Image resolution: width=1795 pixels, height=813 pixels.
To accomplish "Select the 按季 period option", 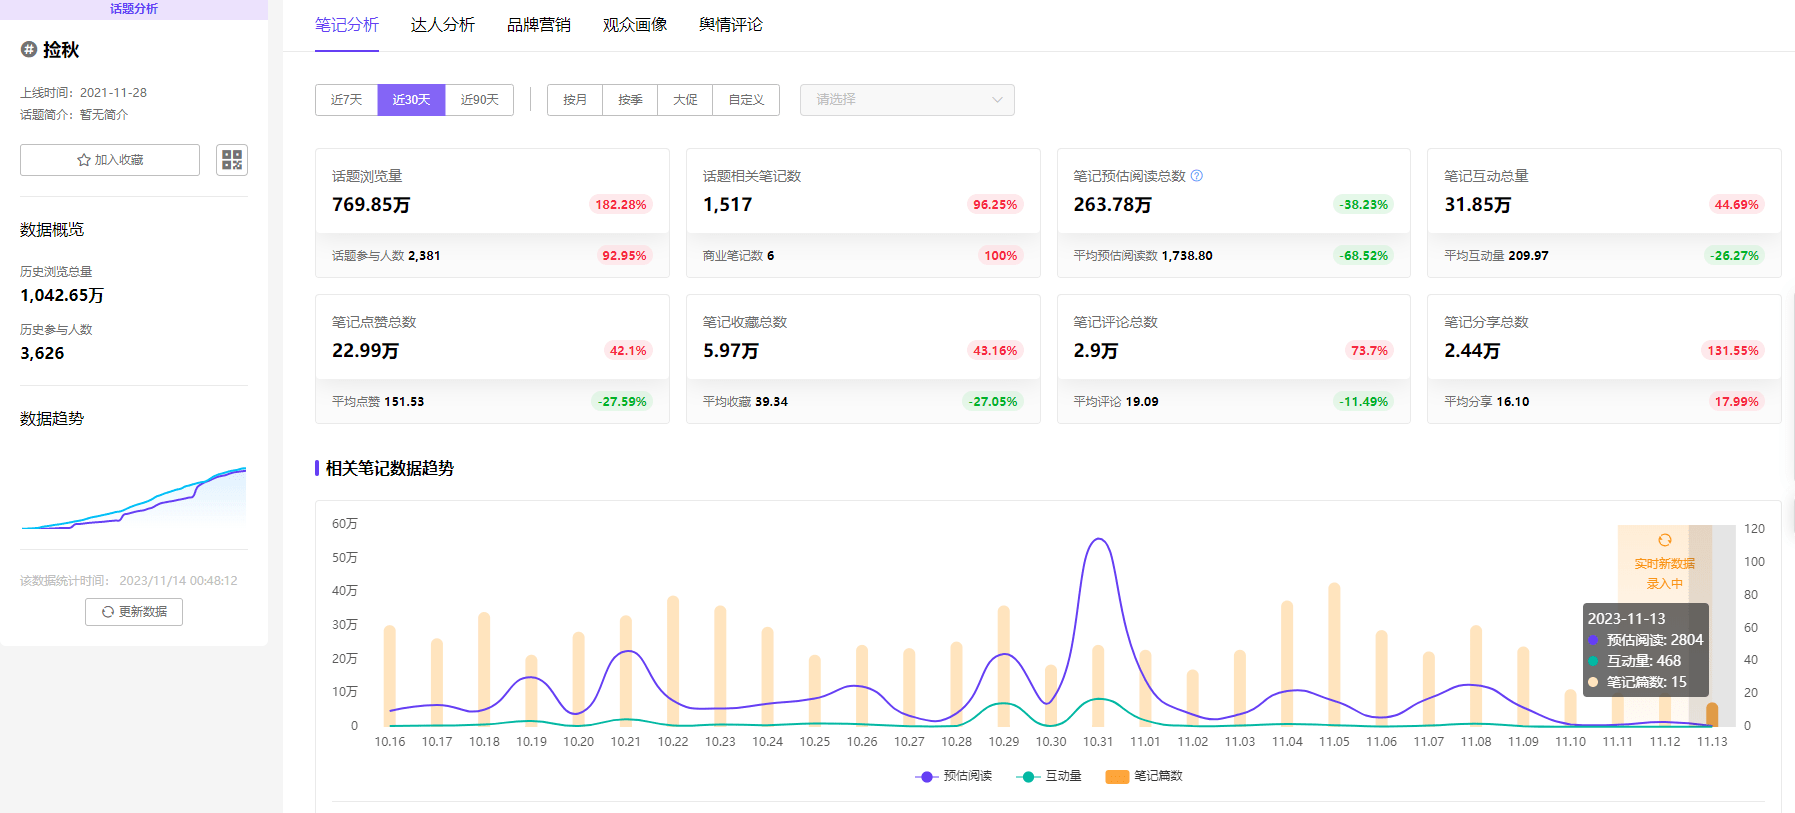I will pos(630,100).
